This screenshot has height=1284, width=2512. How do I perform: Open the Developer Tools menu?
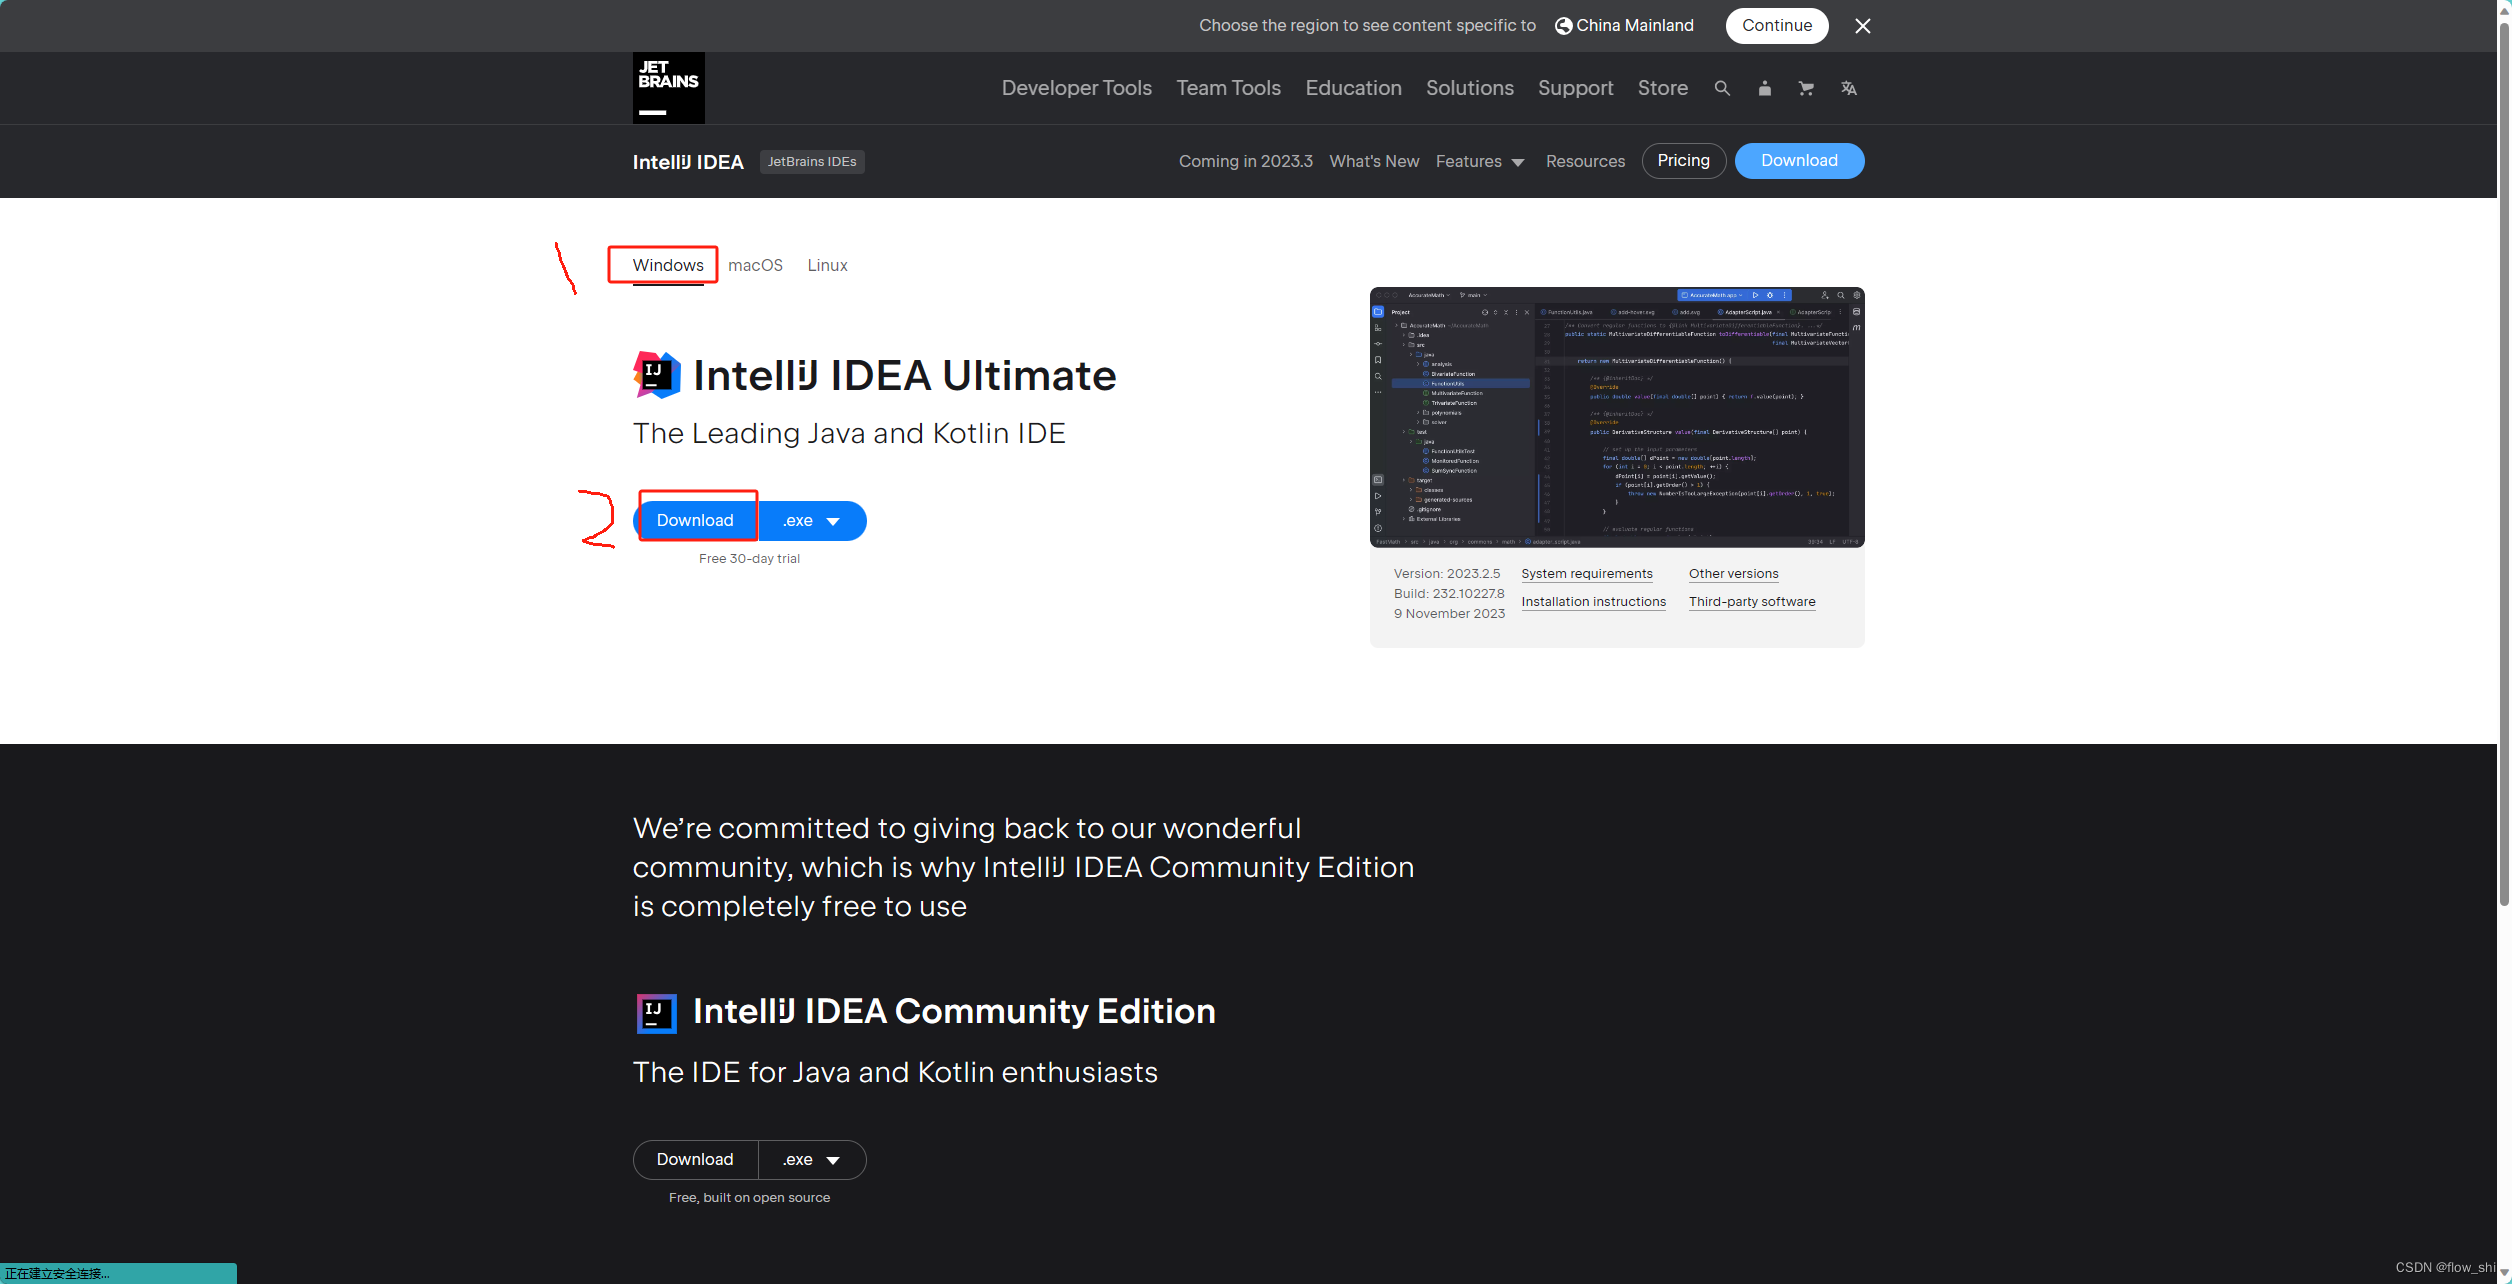(x=1076, y=88)
